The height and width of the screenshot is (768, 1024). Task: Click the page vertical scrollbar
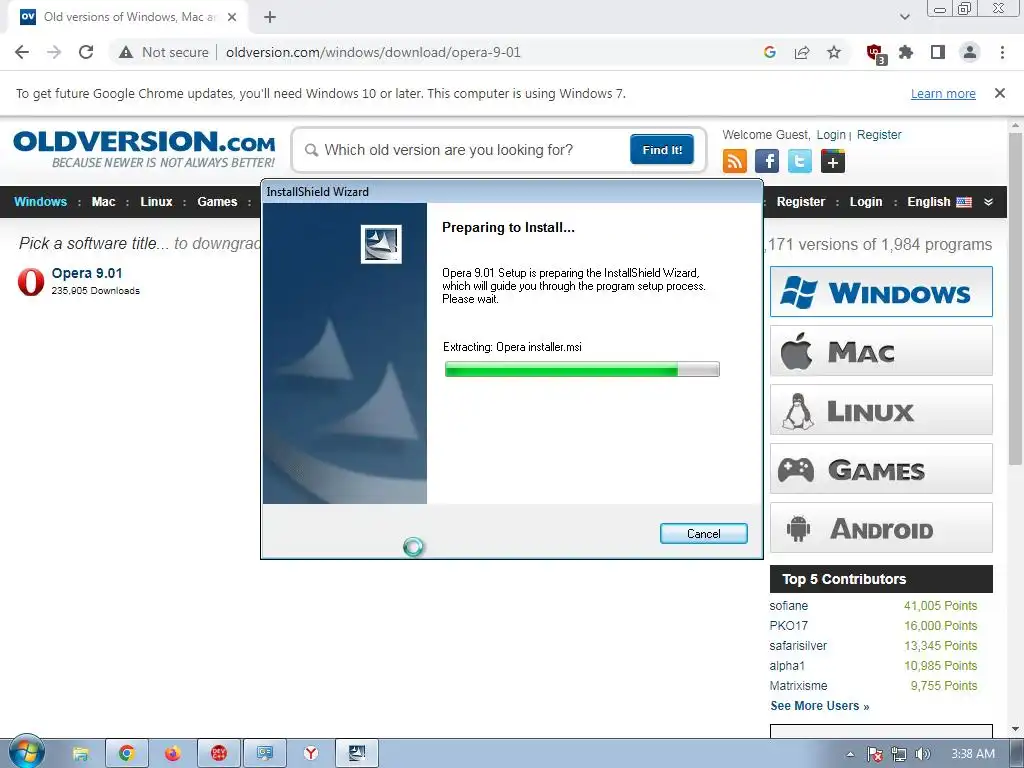point(1015,298)
